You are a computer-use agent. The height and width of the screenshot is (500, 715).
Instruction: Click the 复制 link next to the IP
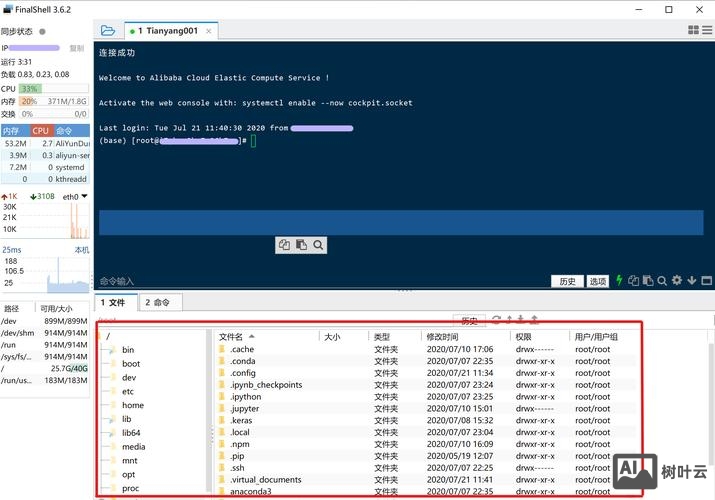point(76,48)
